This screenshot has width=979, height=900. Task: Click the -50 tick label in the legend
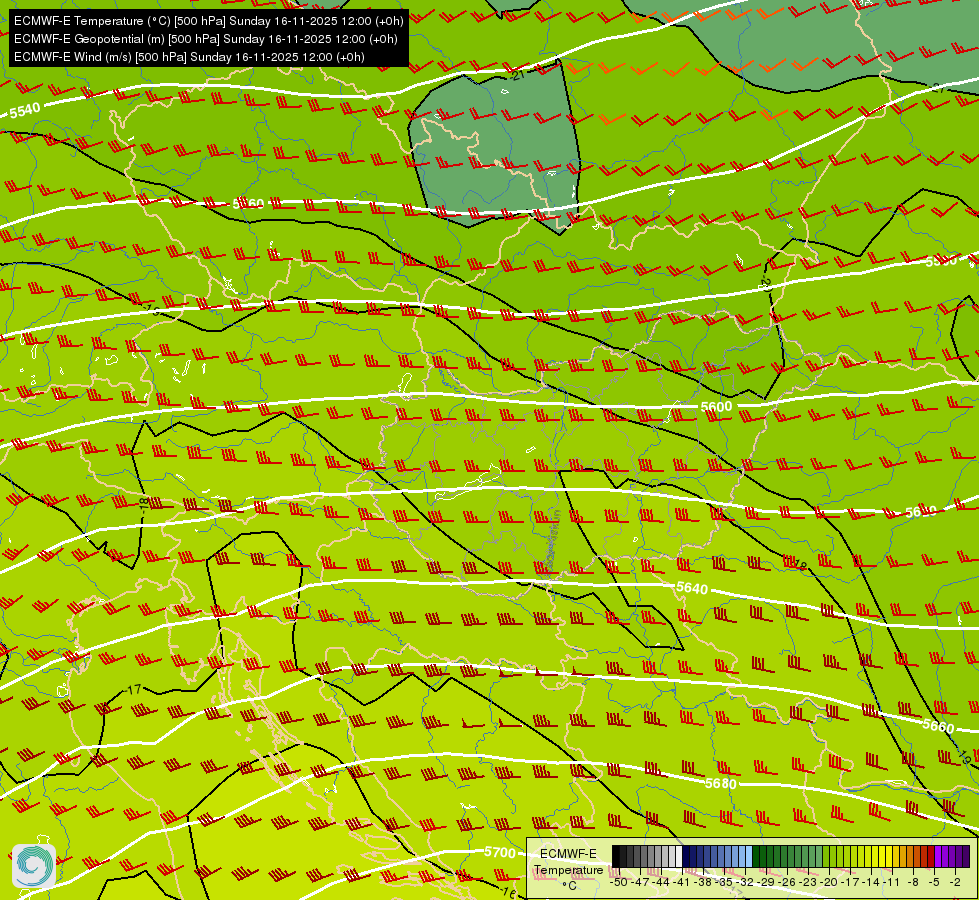pos(619,883)
